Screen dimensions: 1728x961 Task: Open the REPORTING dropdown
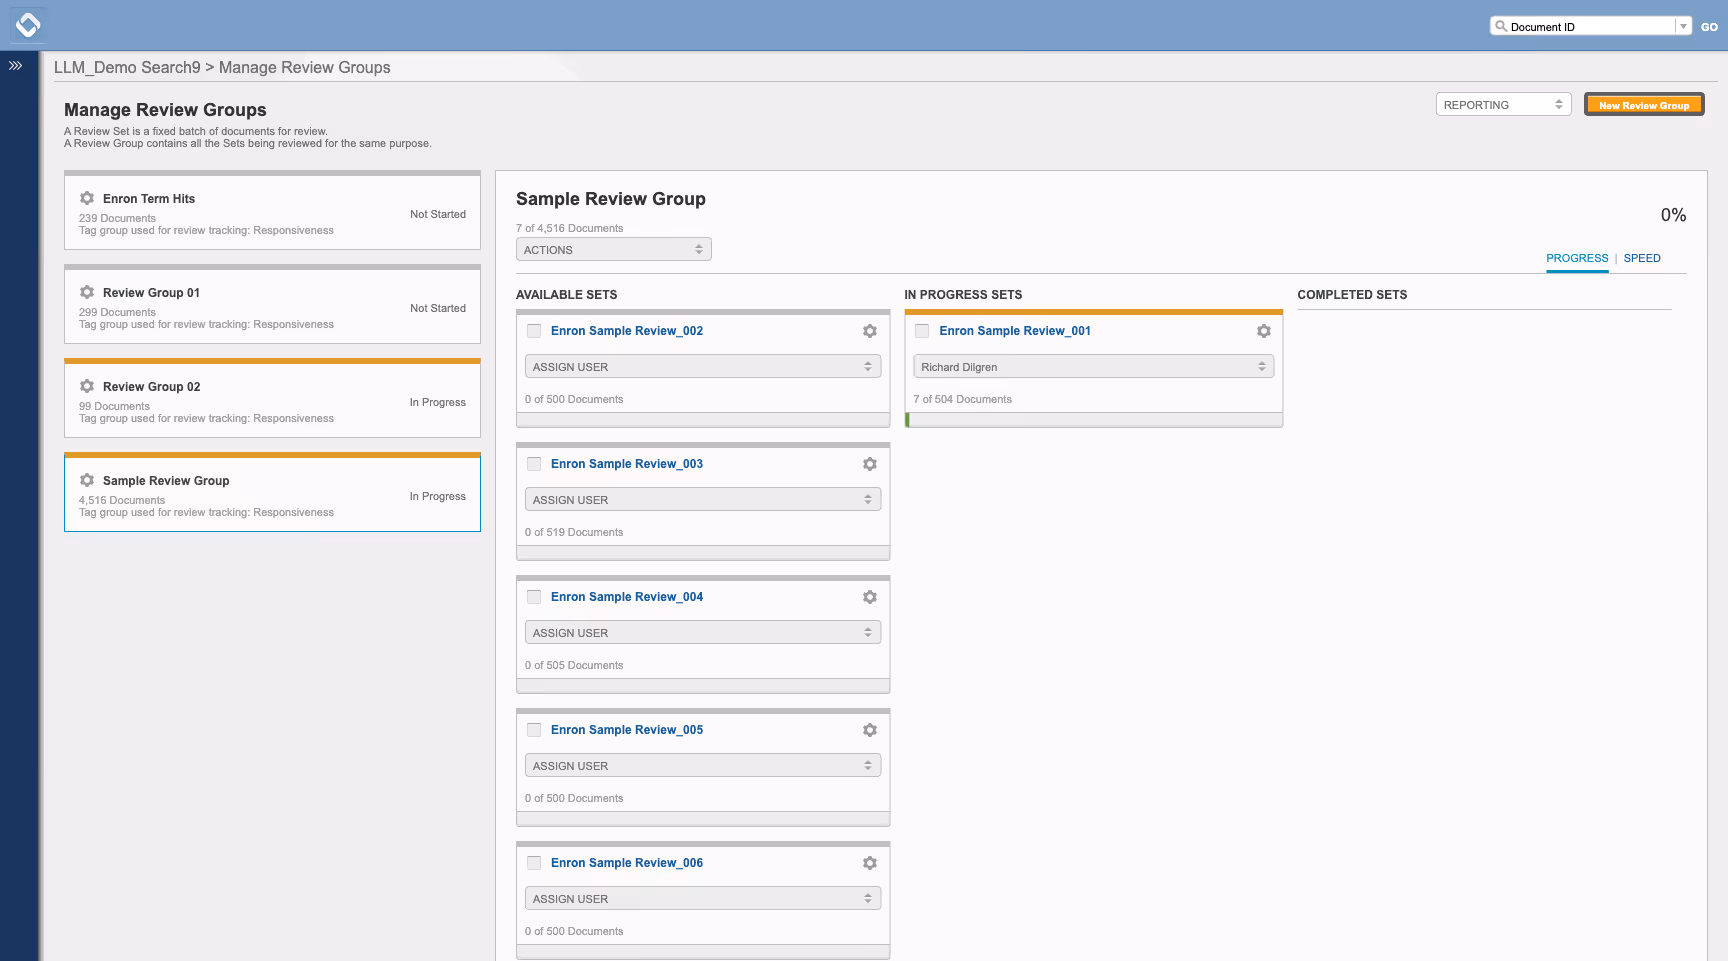1503,105
